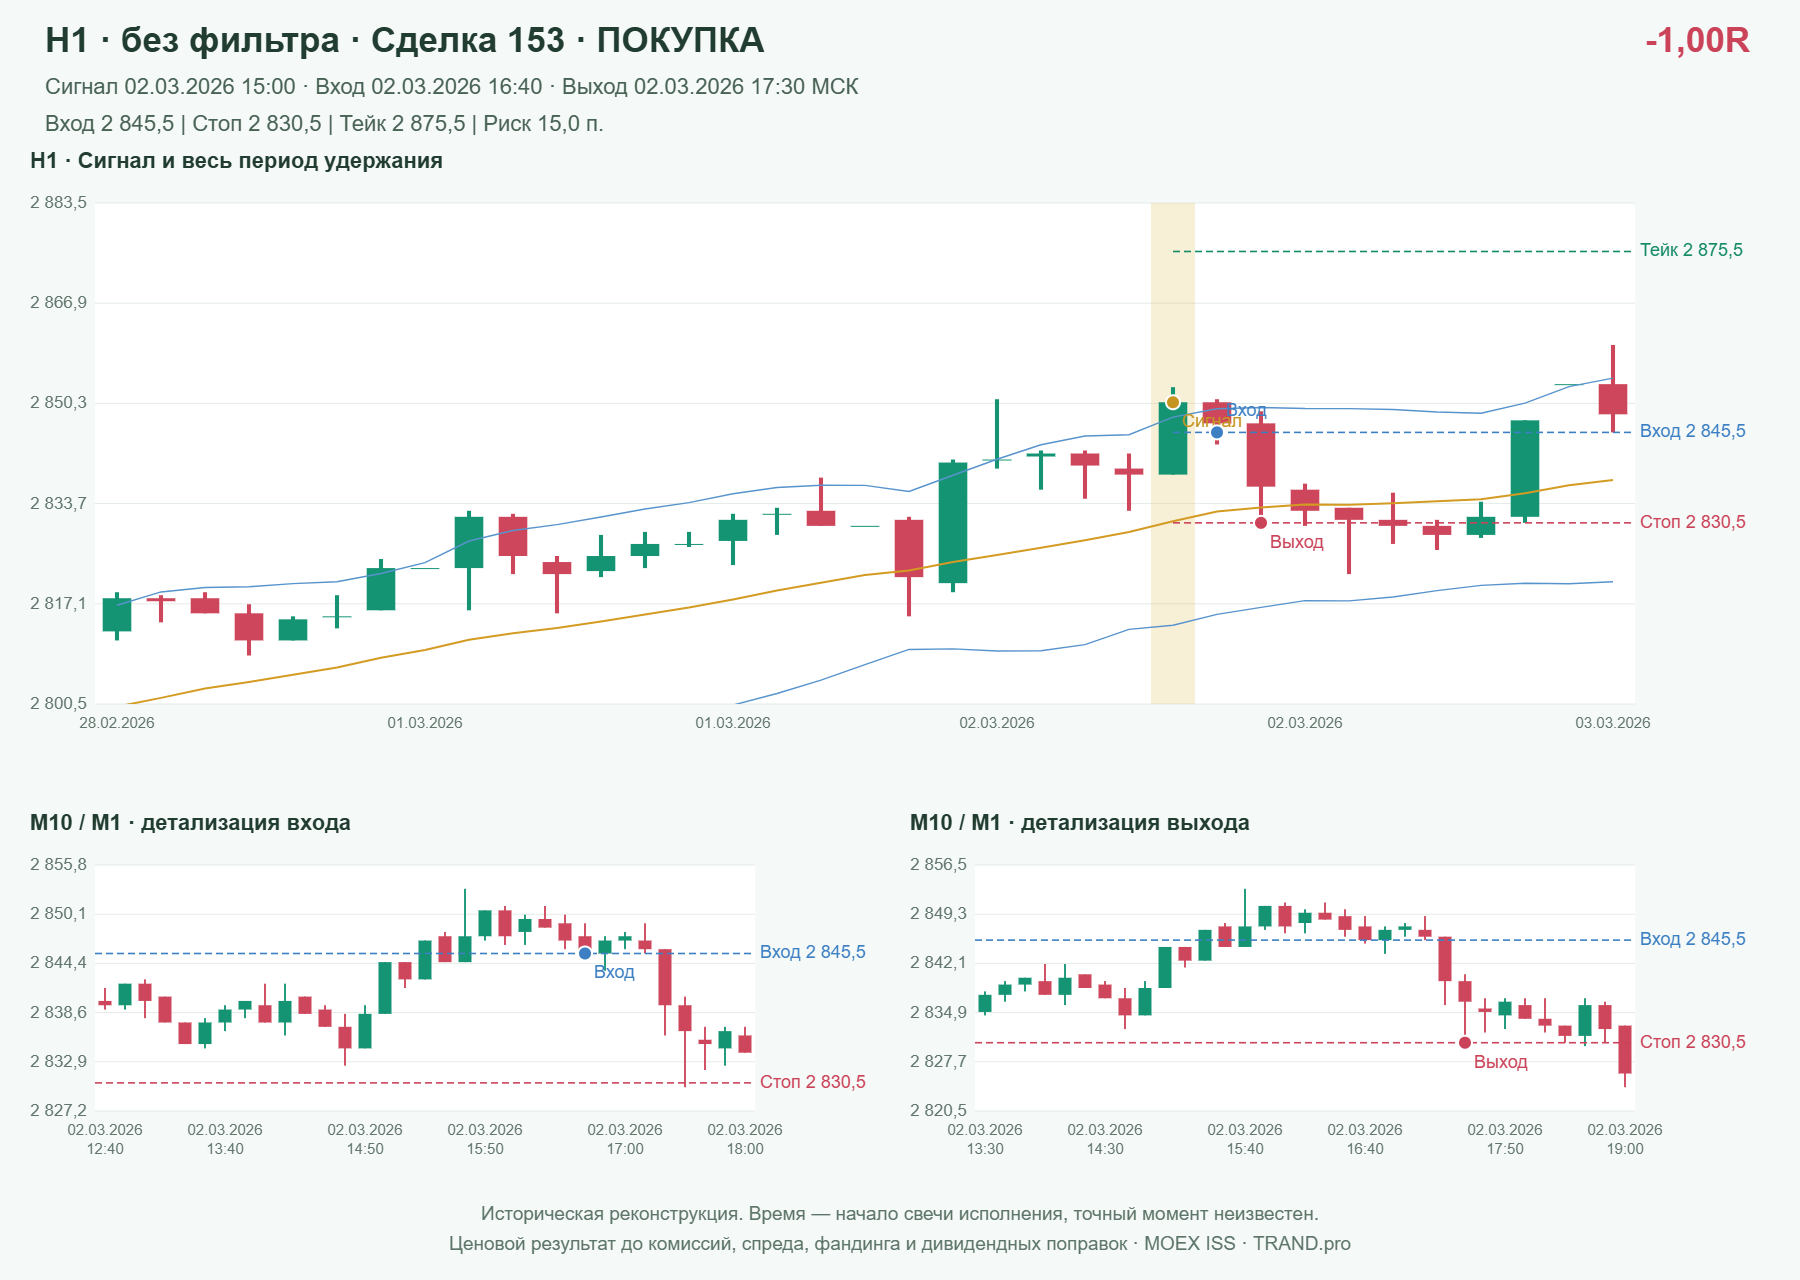Click the 'M10 / M1 · детализация выхода' heading
Image resolution: width=1800 pixels, height=1280 pixels.
(x=1080, y=823)
